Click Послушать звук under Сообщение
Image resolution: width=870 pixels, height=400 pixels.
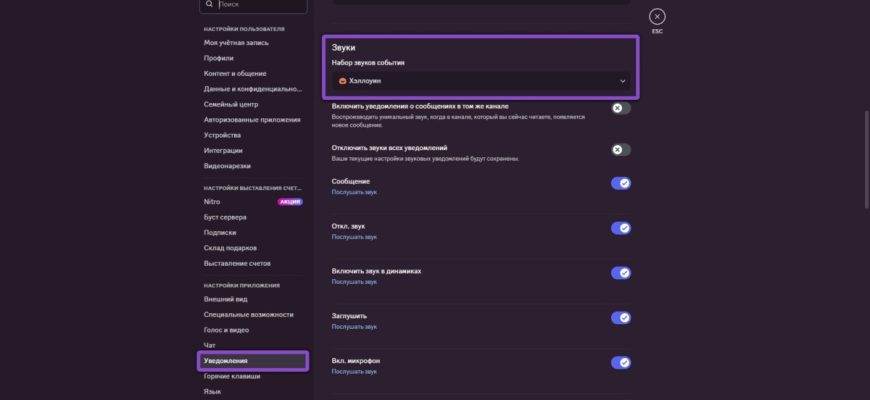click(x=354, y=192)
